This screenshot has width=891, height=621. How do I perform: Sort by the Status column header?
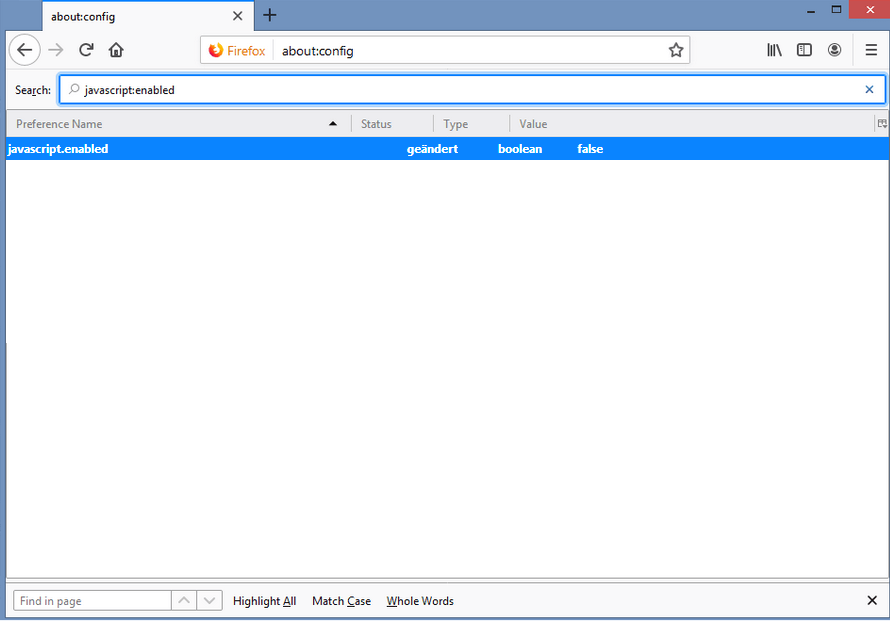click(x=375, y=123)
